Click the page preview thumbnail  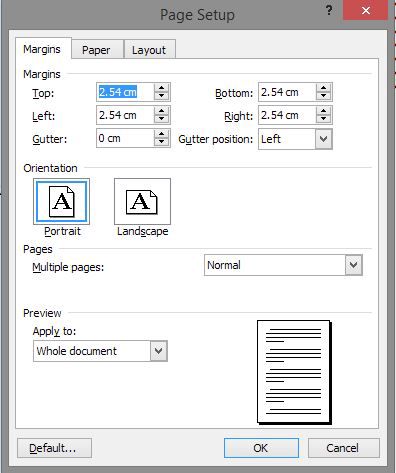(294, 372)
